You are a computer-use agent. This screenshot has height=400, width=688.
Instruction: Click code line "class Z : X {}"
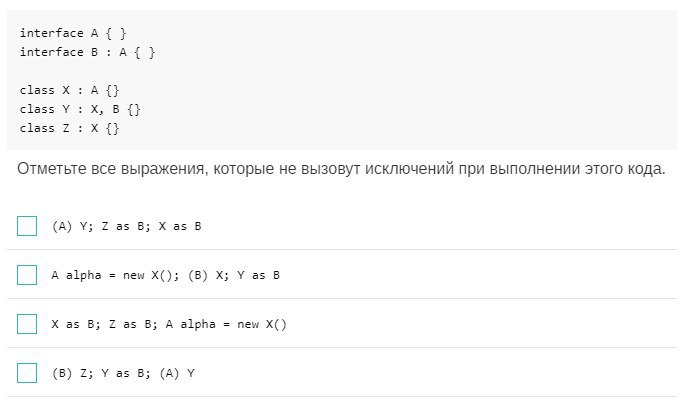pyautogui.click(x=69, y=128)
